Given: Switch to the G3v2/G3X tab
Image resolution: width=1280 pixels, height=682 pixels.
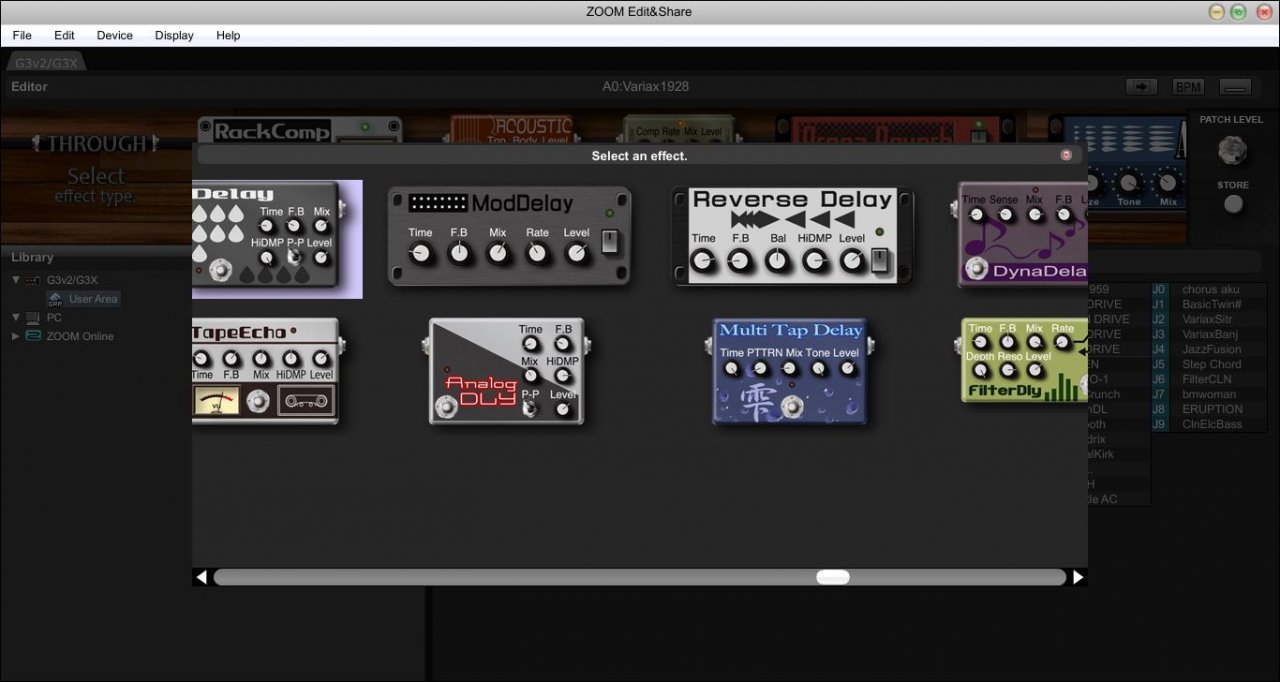Looking at the screenshot, I should pyautogui.click(x=46, y=63).
